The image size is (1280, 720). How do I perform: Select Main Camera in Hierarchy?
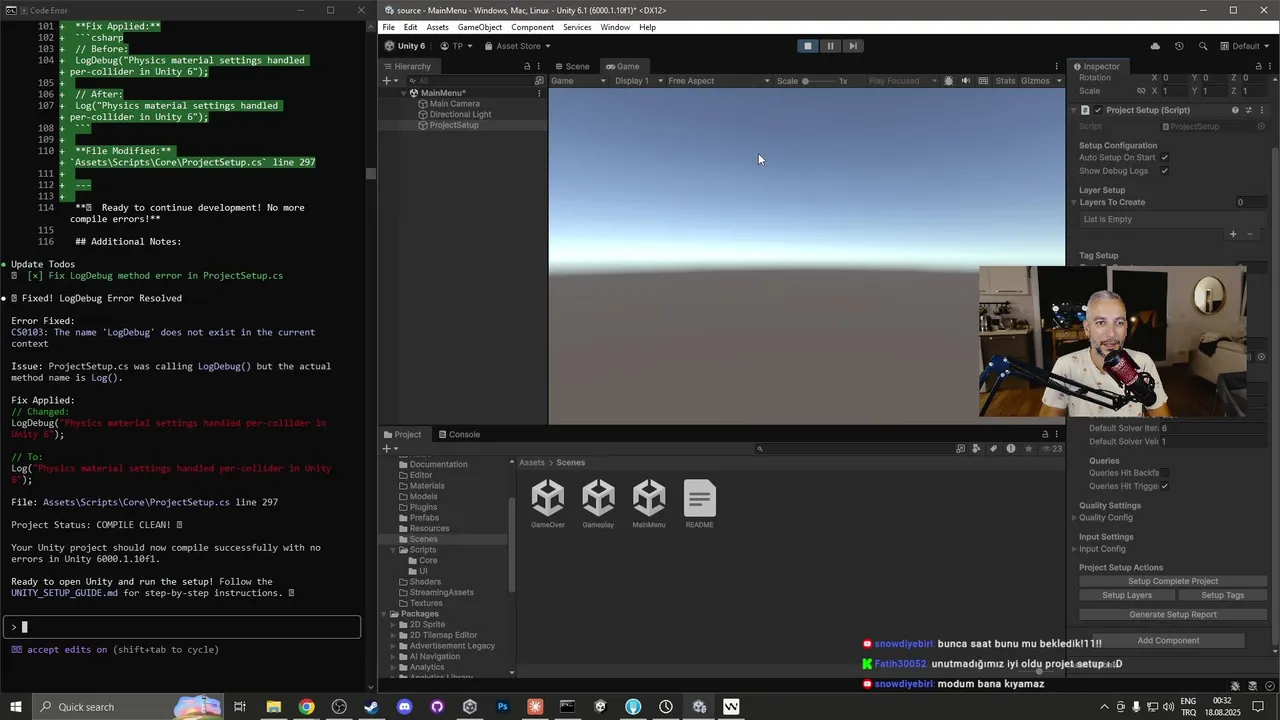[x=454, y=104]
